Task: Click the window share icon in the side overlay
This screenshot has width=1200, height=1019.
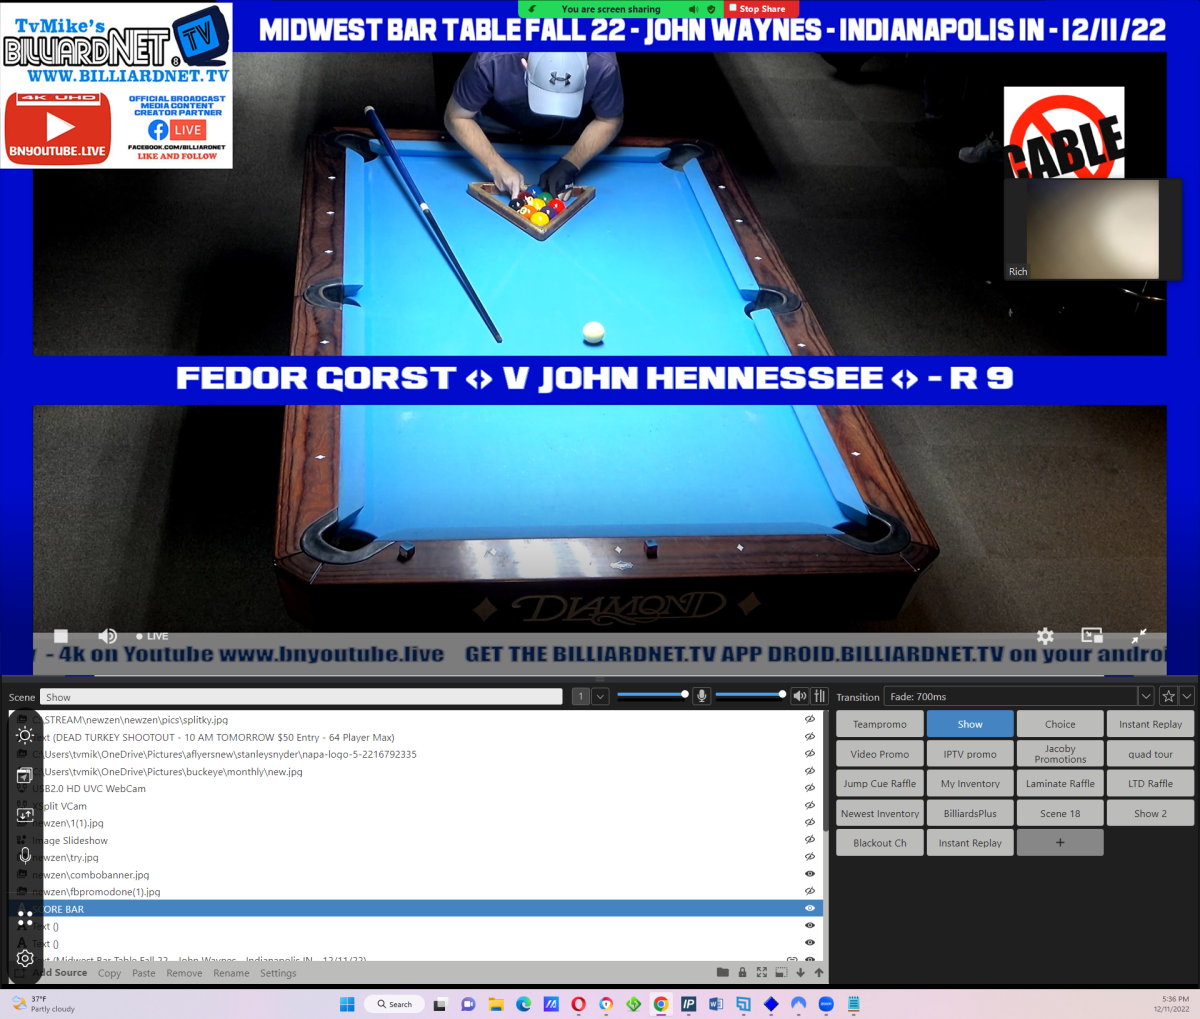Action: coord(25,775)
